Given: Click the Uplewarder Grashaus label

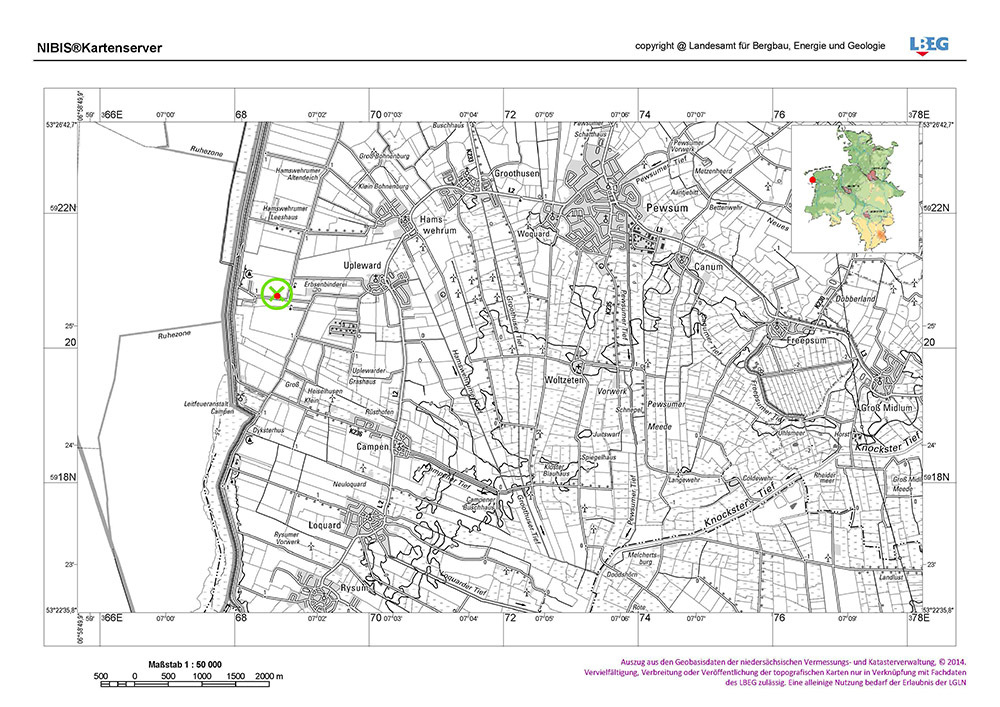Looking at the screenshot, I should (x=369, y=375).
